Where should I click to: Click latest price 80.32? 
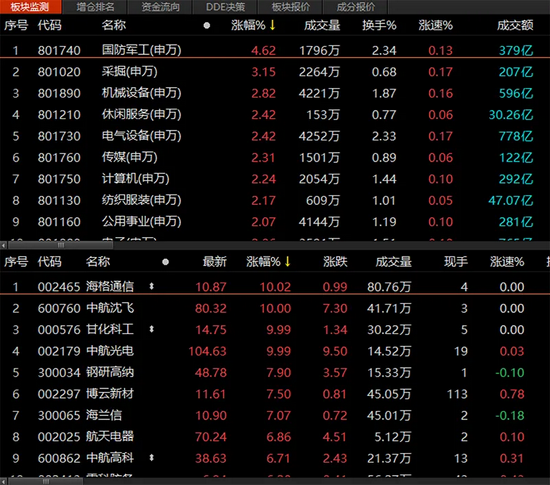[x=211, y=309]
